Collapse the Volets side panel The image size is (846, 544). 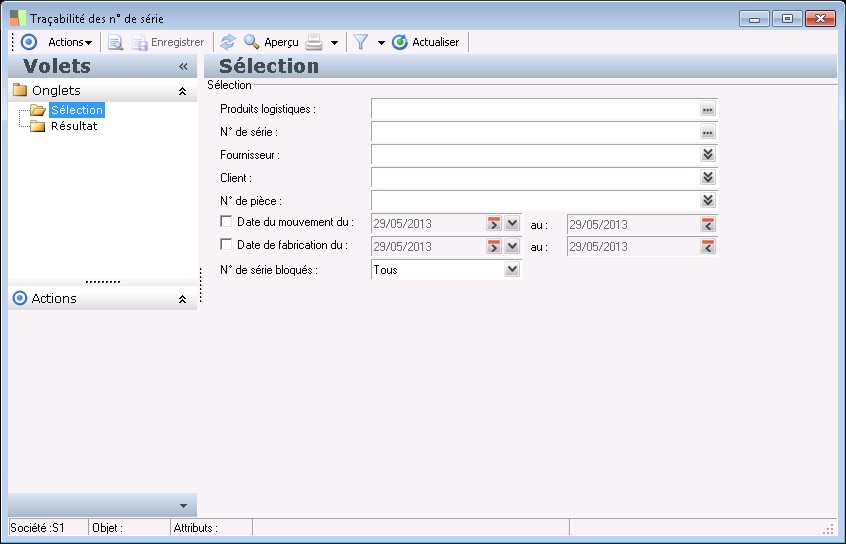tap(183, 66)
